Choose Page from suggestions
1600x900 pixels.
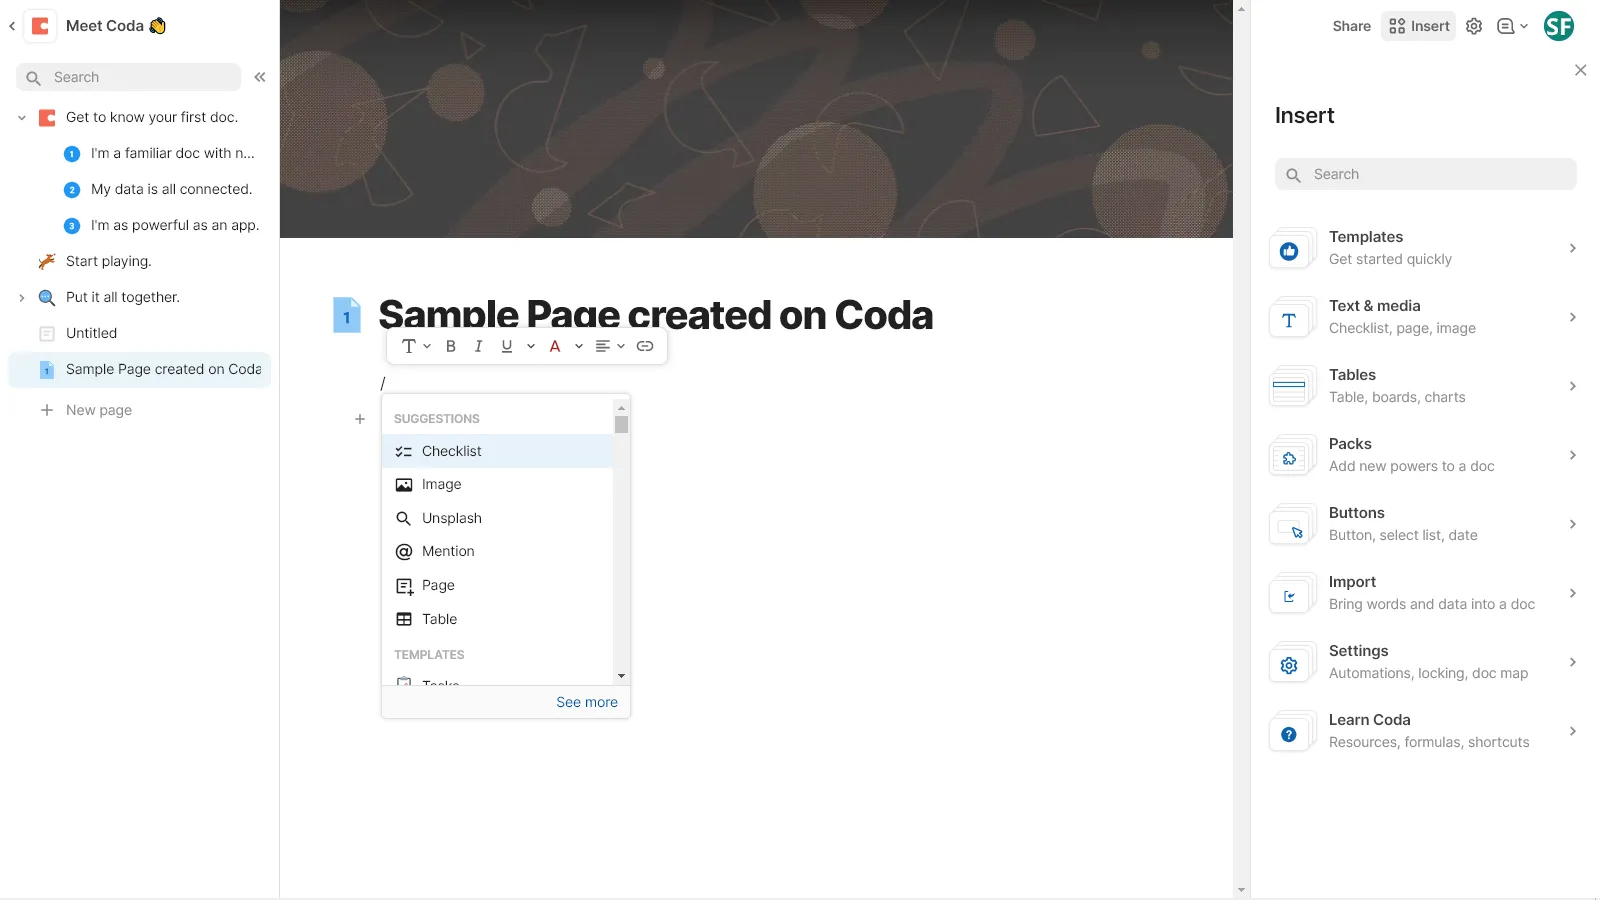click(x=497, y=585)
